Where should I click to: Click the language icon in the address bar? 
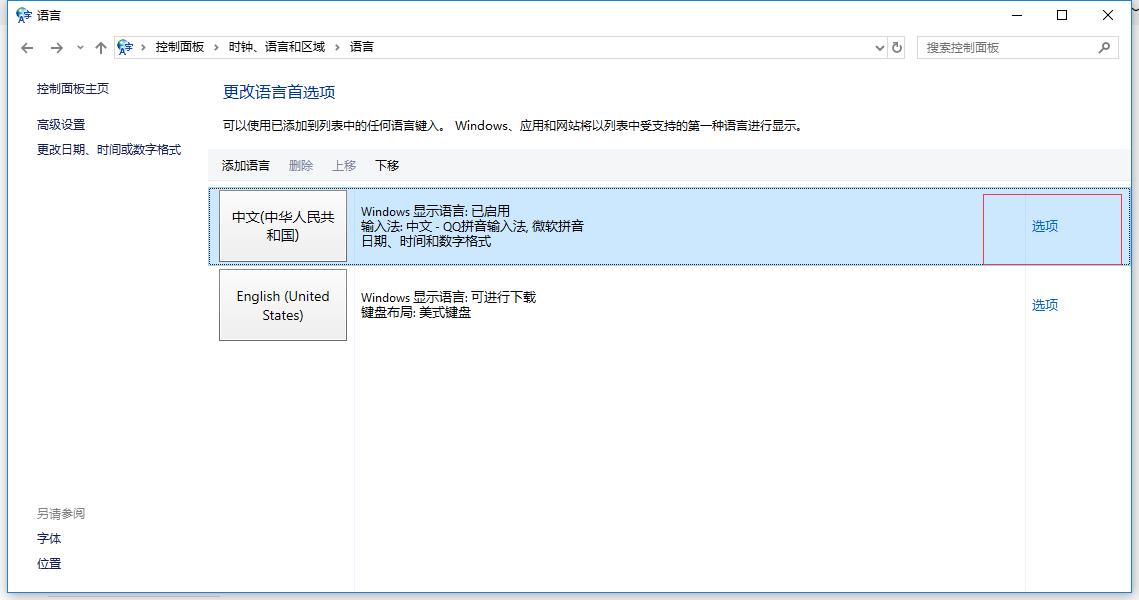point(124,46)
